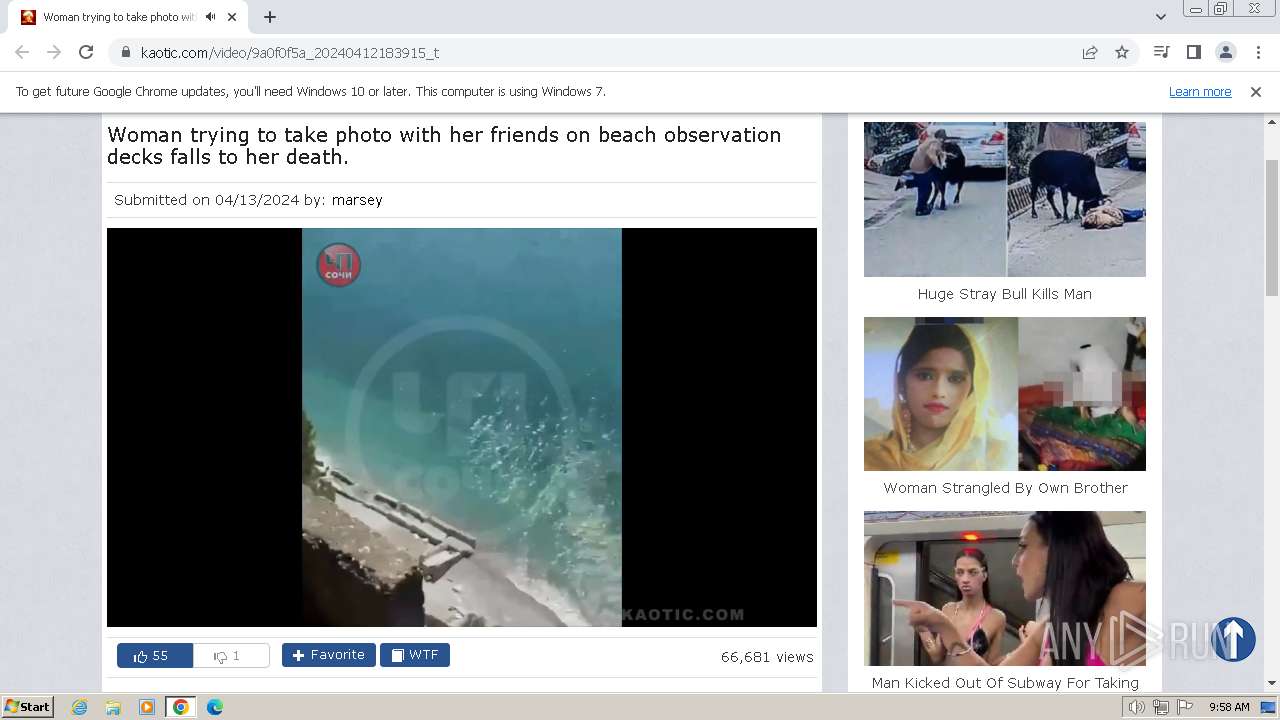Open media control icon in toolbar
The width and height of the screenshot is (1280, 720).
1161,52
